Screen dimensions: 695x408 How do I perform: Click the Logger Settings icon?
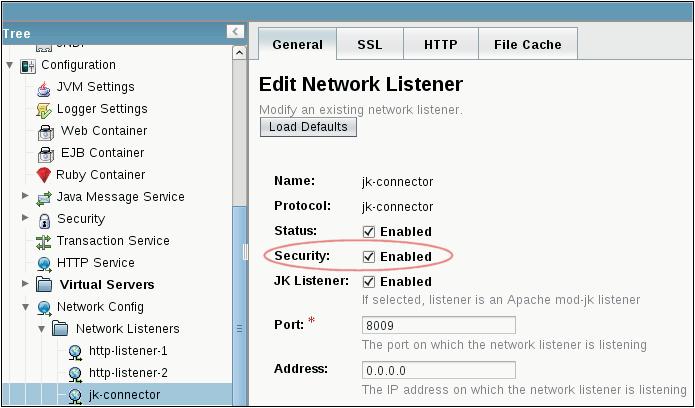point(43,109)
